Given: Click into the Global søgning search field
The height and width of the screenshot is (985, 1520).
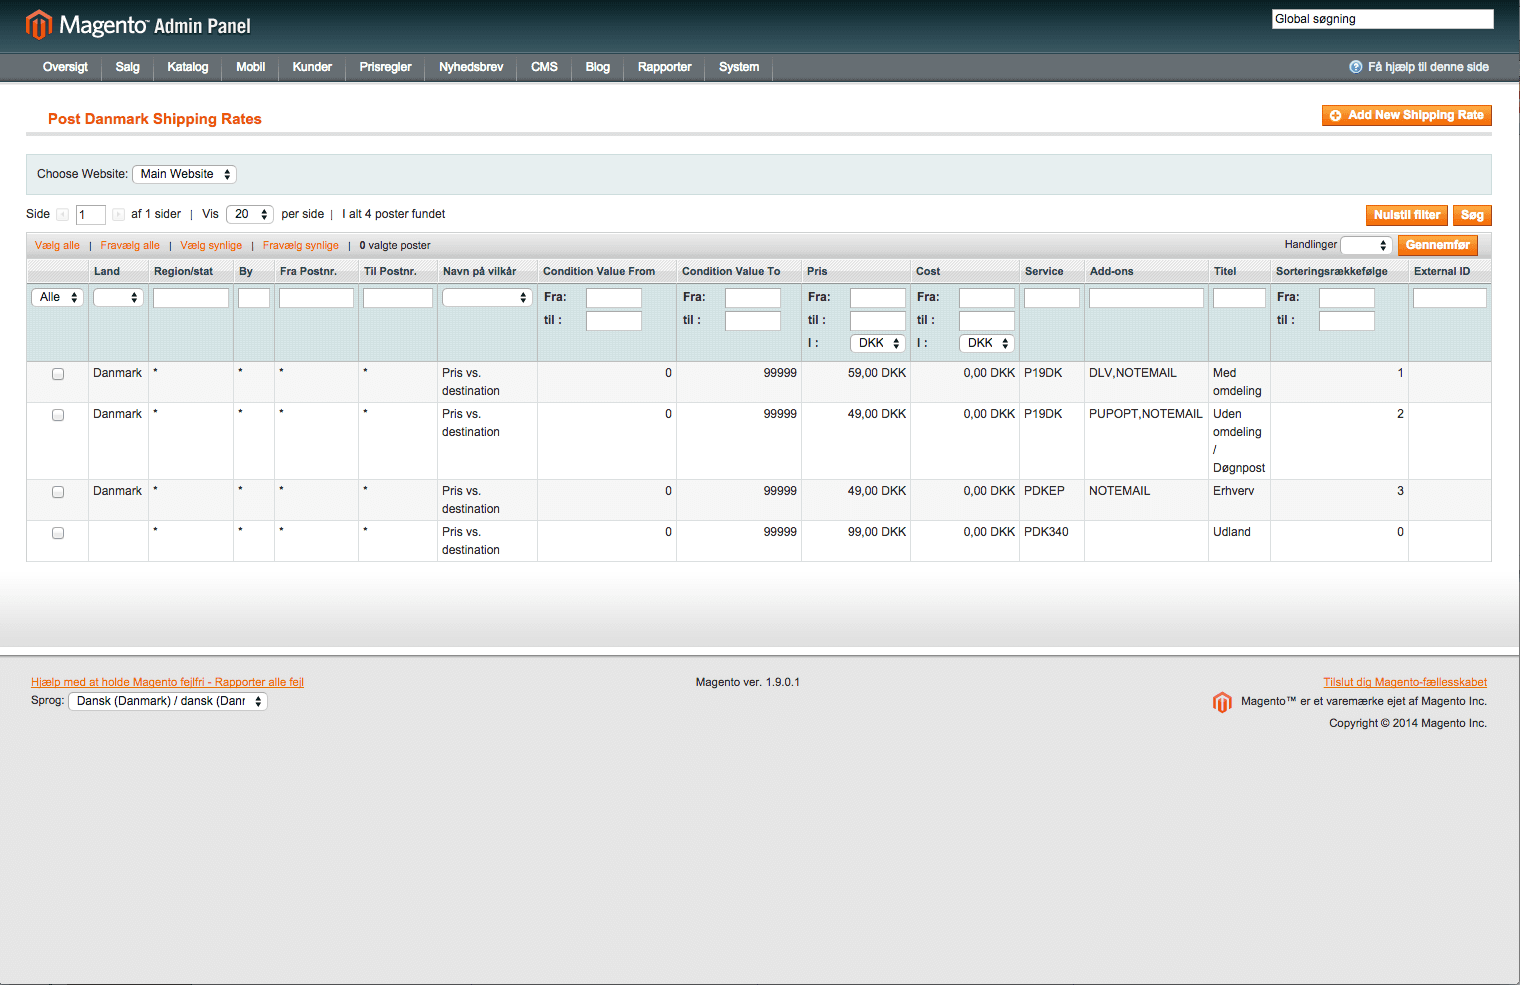Looking at the screenshot, I should pyautogui.click(x=1382, y=19).
